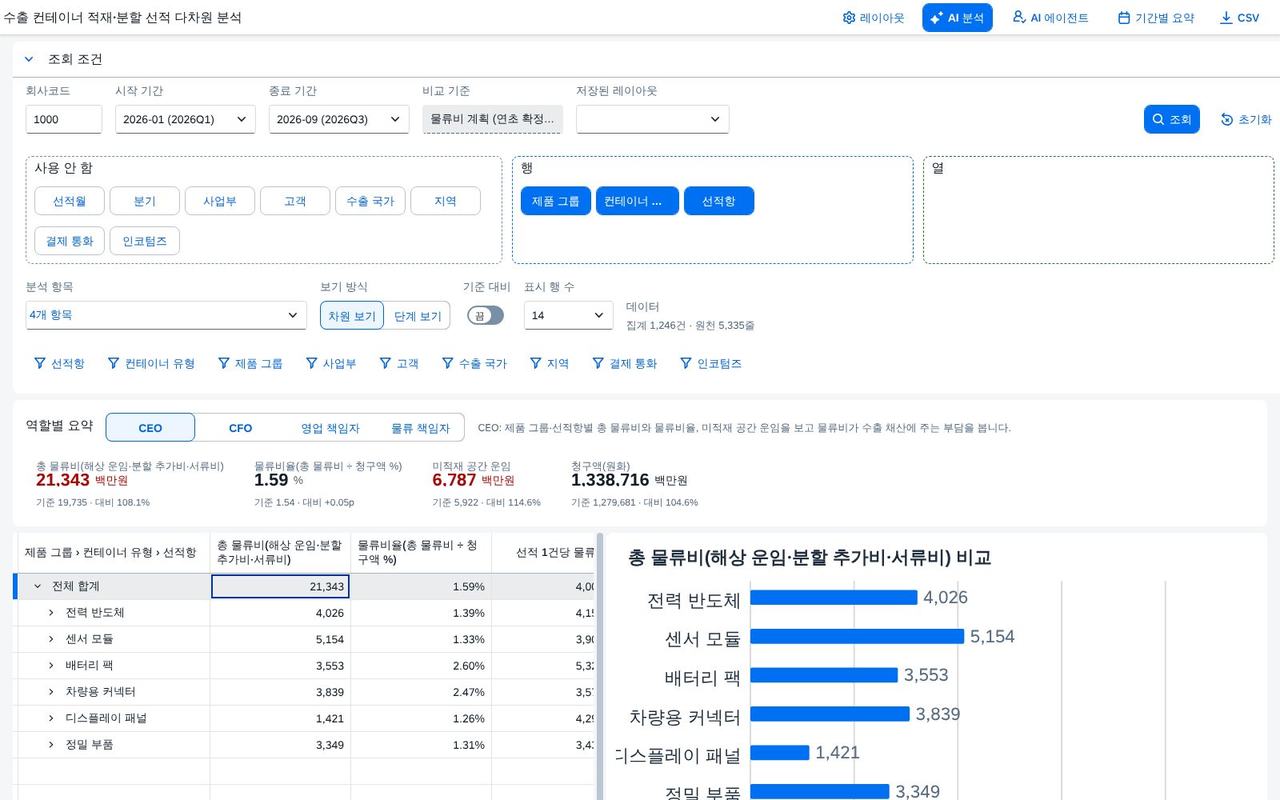Switch to the CFO role tab
The height and width of the screenshot is (800, 1280).
click(240, 428)
